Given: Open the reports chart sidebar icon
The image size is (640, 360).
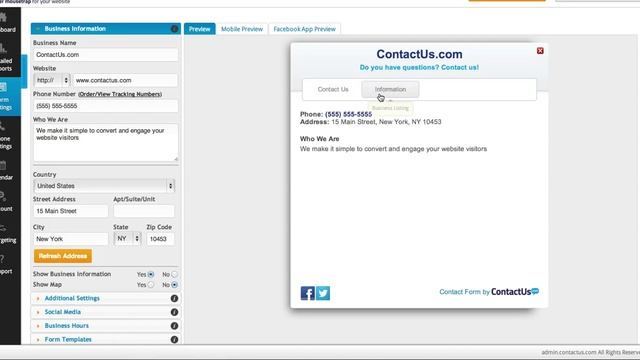Looking at the screenshot, I should pyautogui.click(x=3, y=48).
